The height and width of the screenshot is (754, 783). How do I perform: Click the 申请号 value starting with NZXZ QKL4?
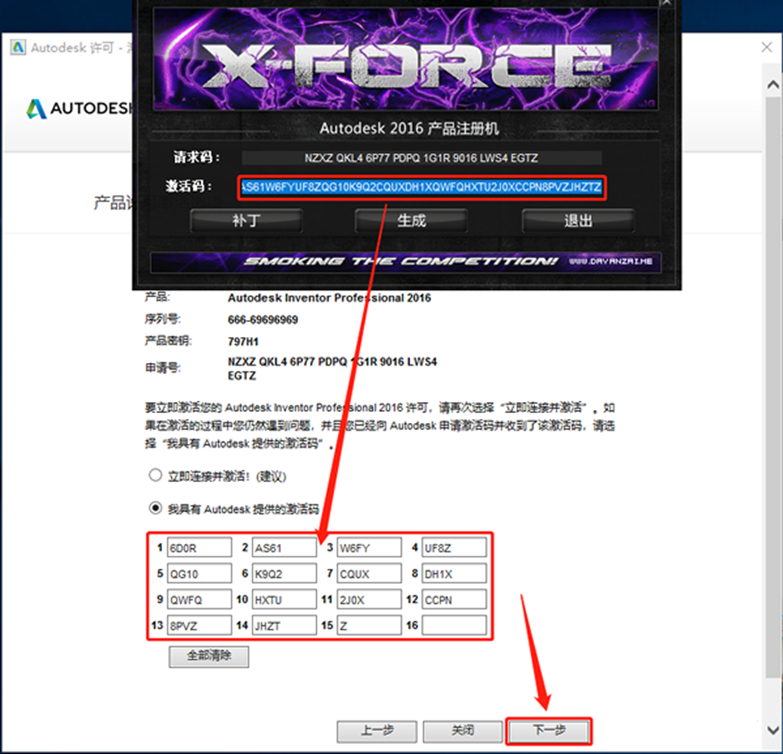tap(332, 368)
